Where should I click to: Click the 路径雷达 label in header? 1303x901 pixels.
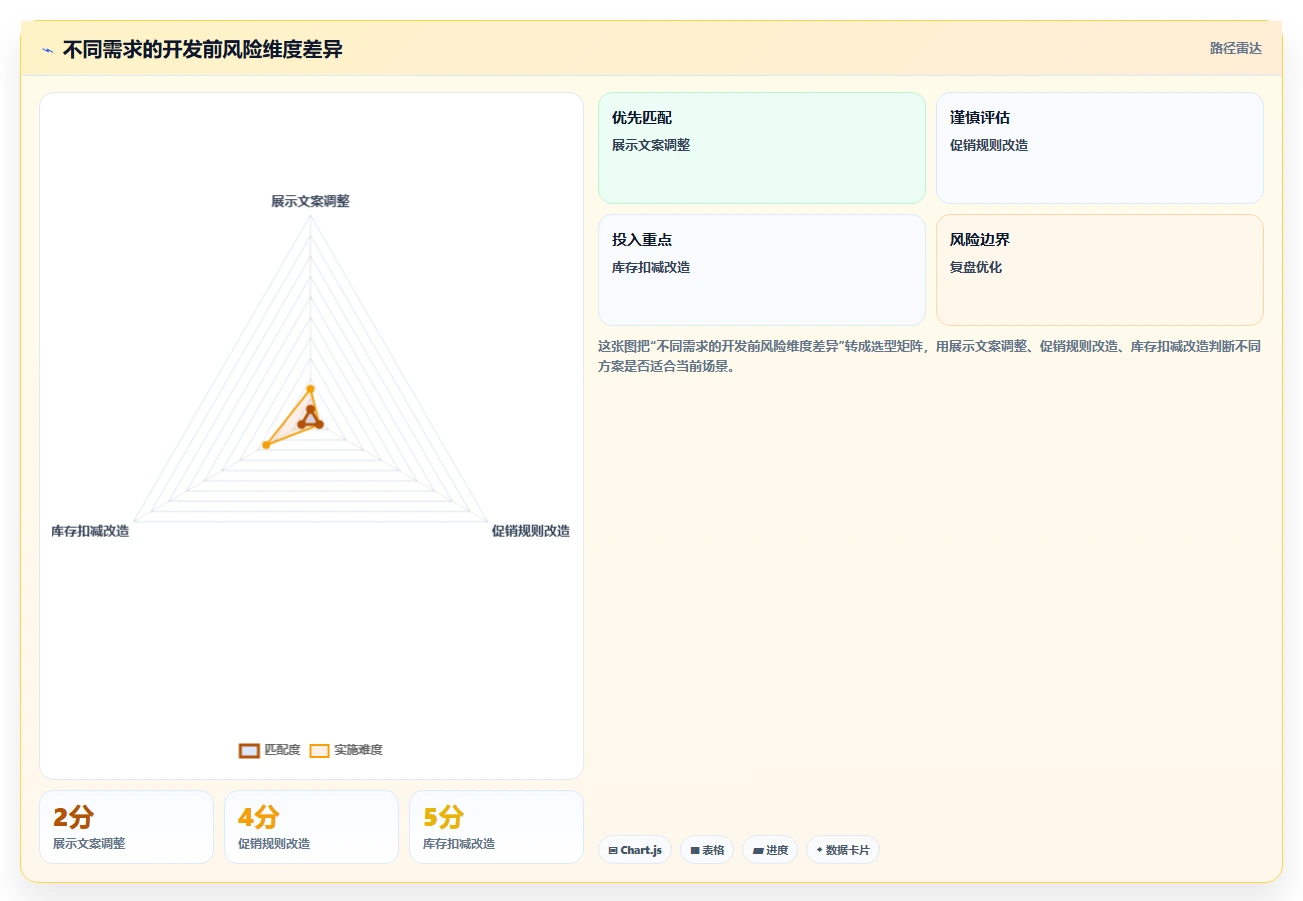[1235, 48]
